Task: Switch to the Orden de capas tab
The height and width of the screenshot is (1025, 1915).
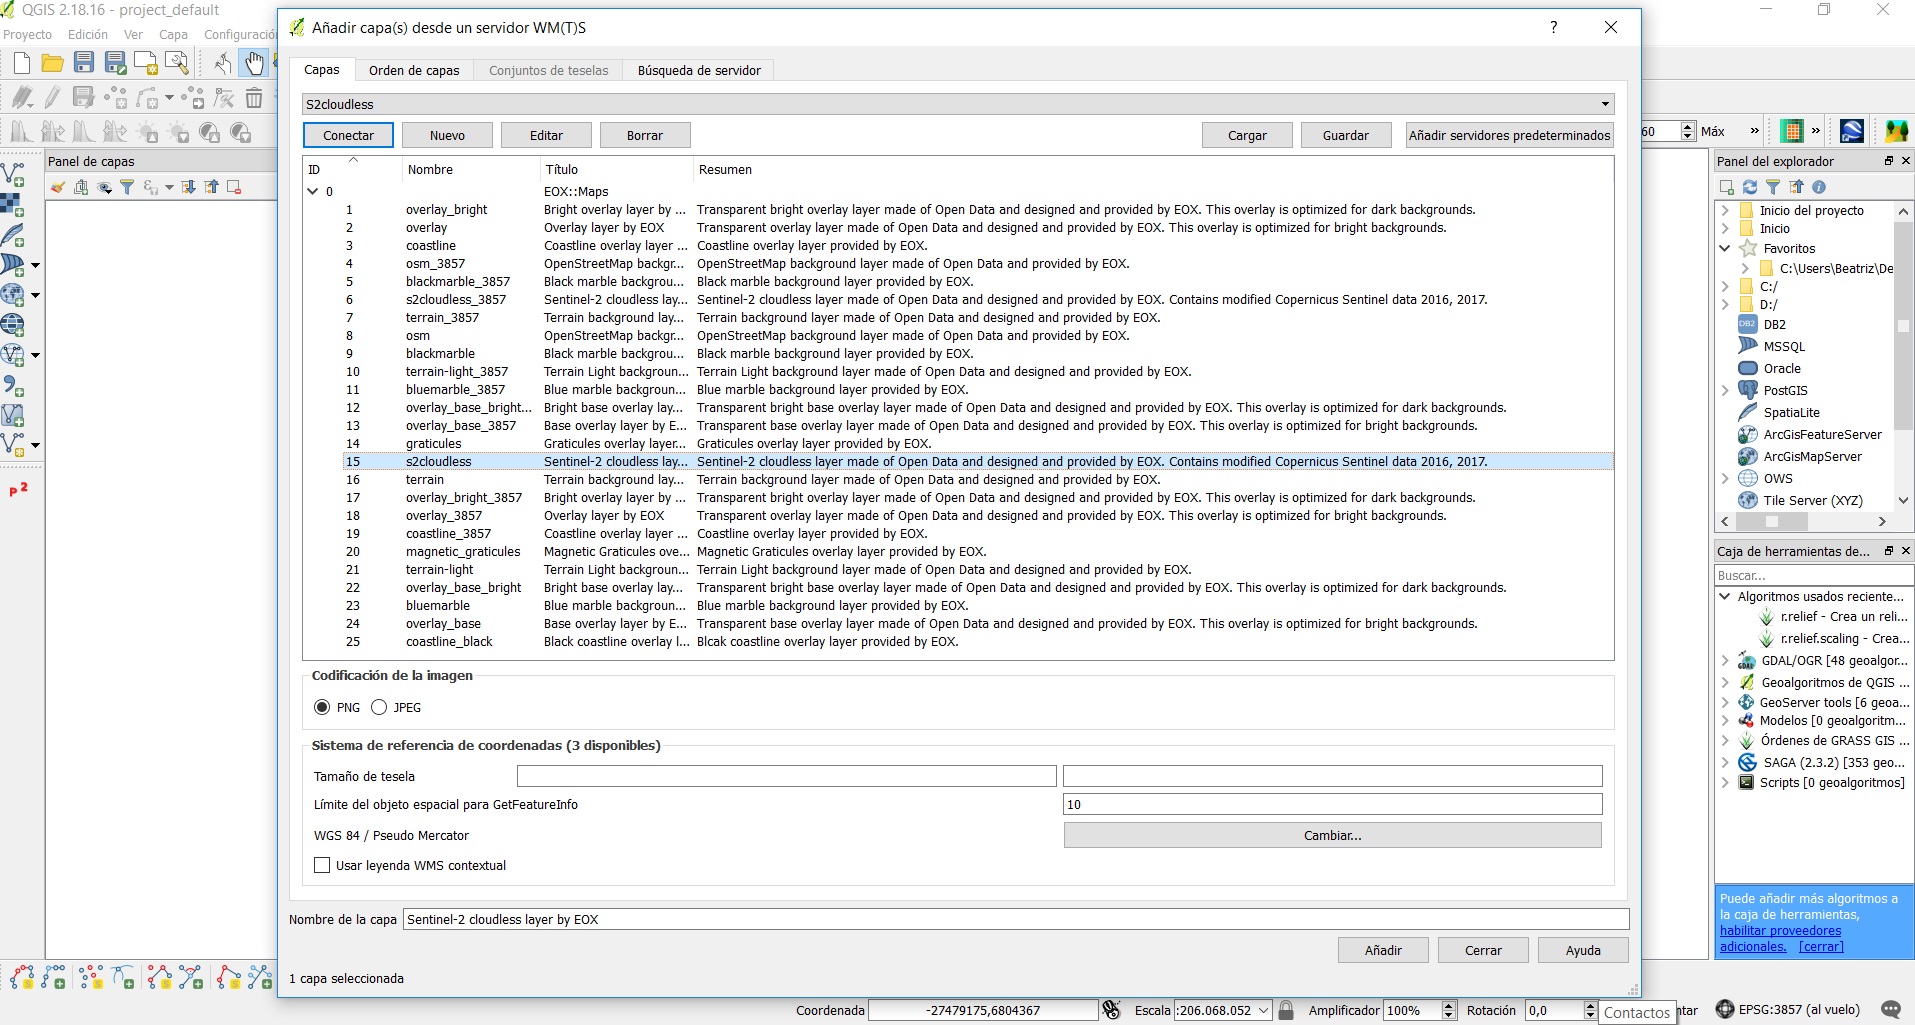Action: pos(414,70)
